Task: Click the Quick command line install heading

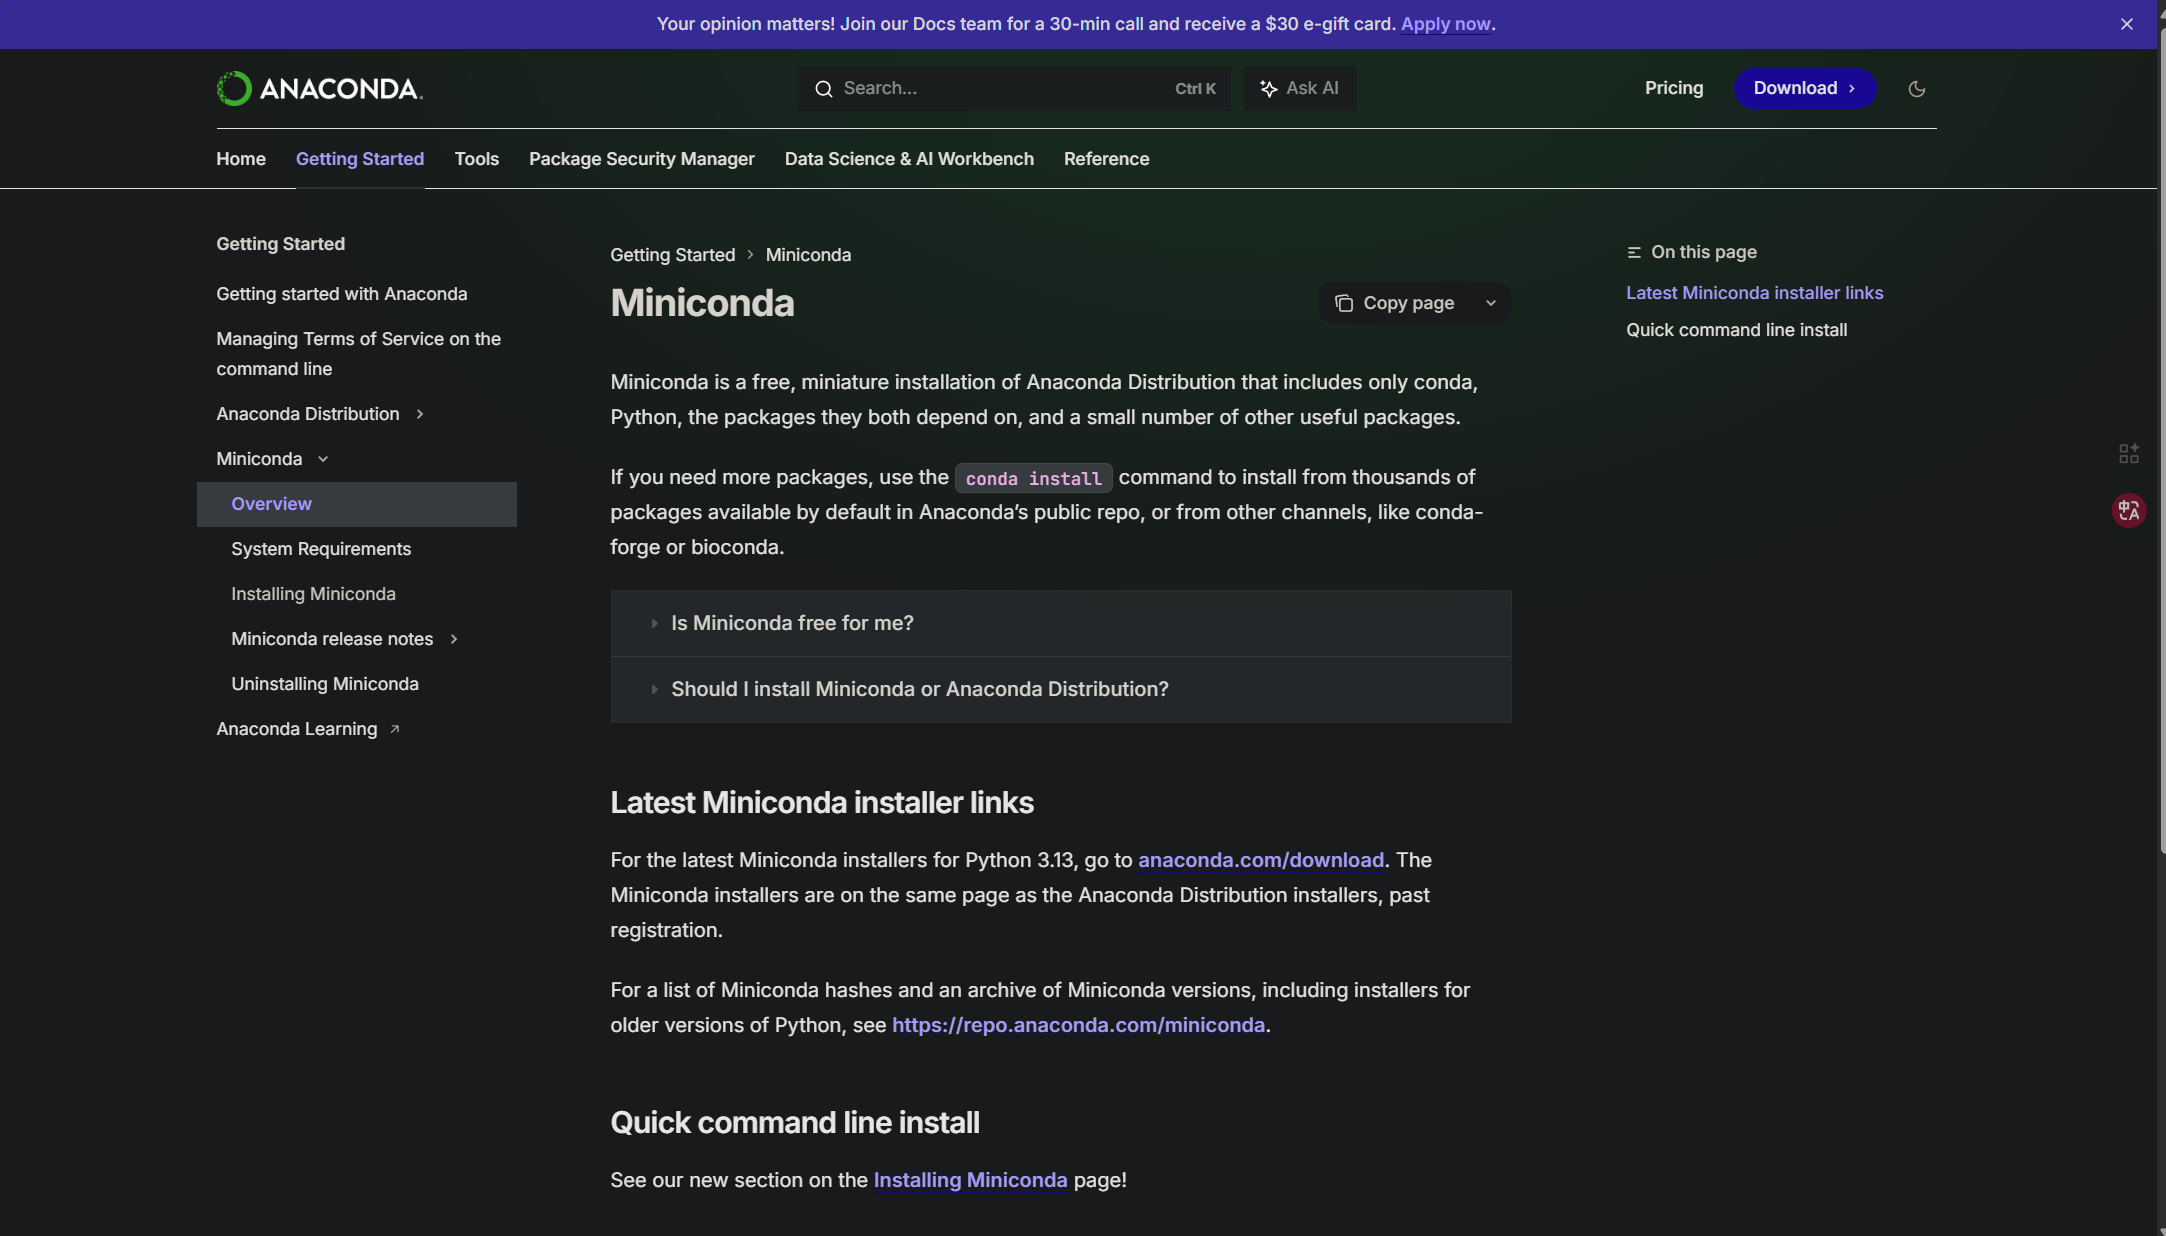Action: (x=795, y=1123)
